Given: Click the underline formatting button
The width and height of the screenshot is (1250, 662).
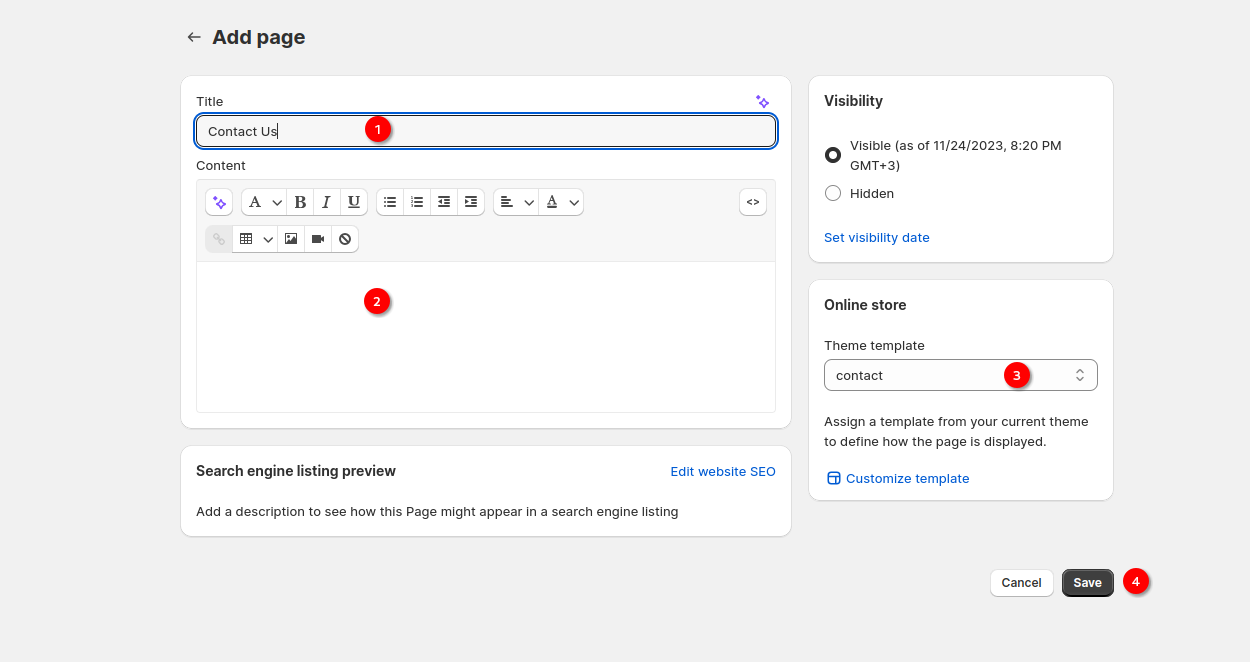Looking at the screenshot, I should 354,202.
